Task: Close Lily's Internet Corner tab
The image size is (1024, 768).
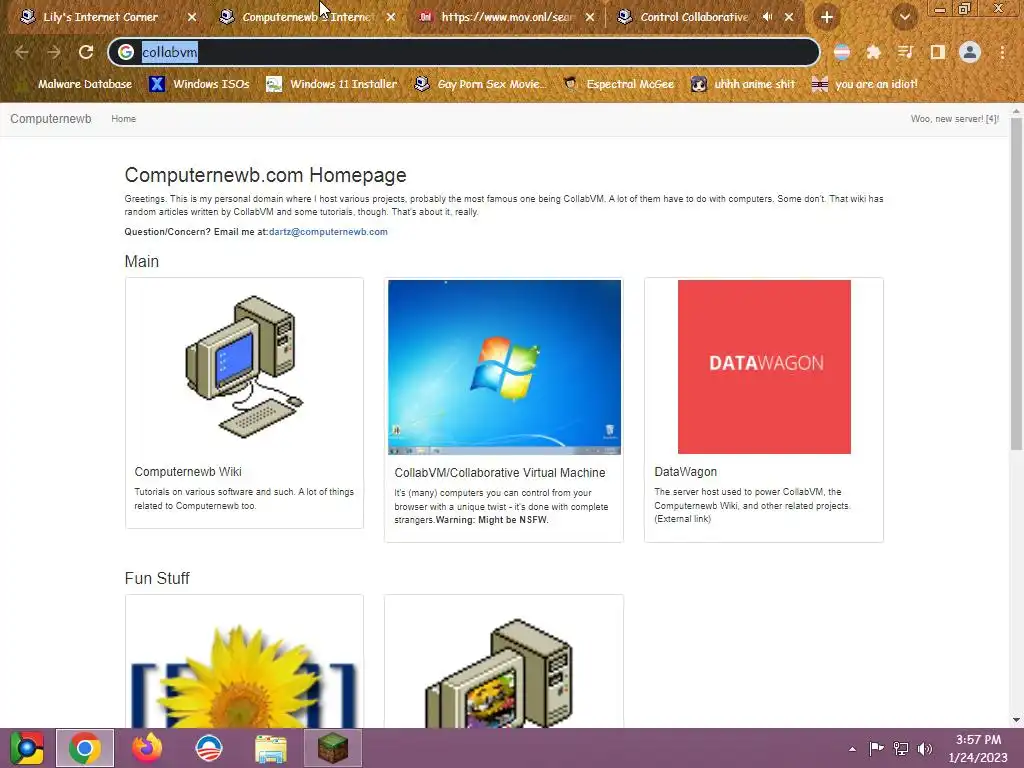Action: [x=192, y=17]
